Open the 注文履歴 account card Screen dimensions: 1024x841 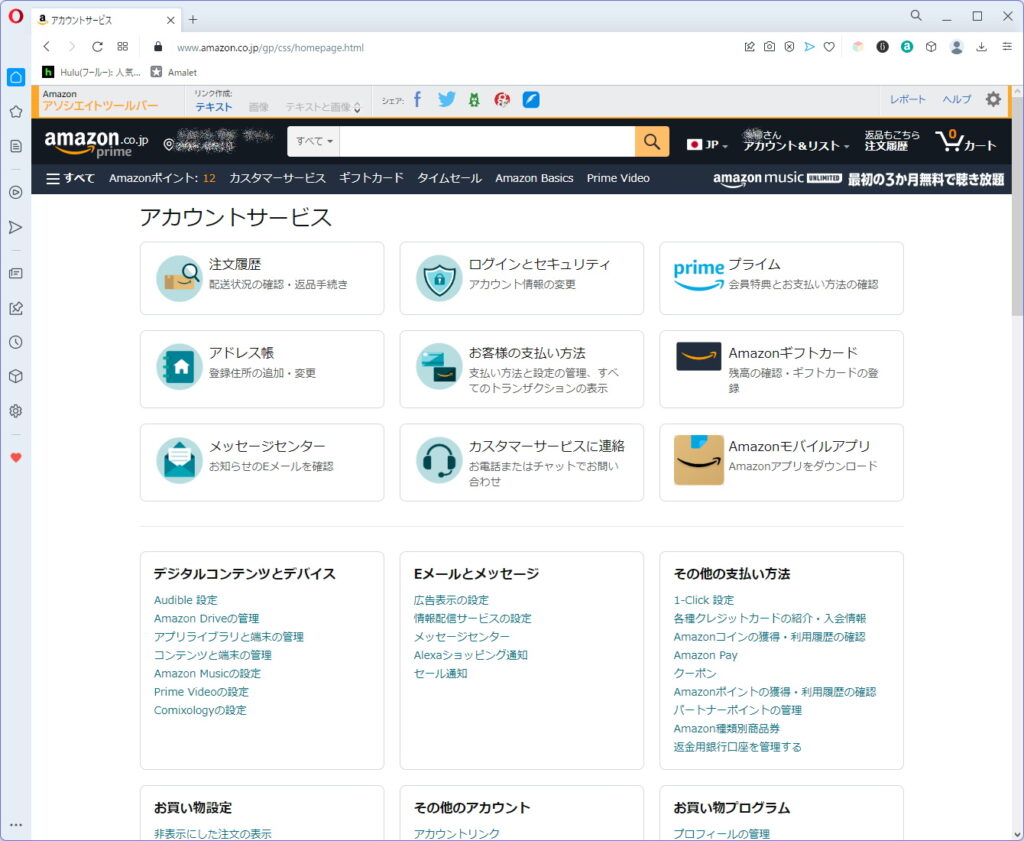pyautogui.click(x=262, y=278)
